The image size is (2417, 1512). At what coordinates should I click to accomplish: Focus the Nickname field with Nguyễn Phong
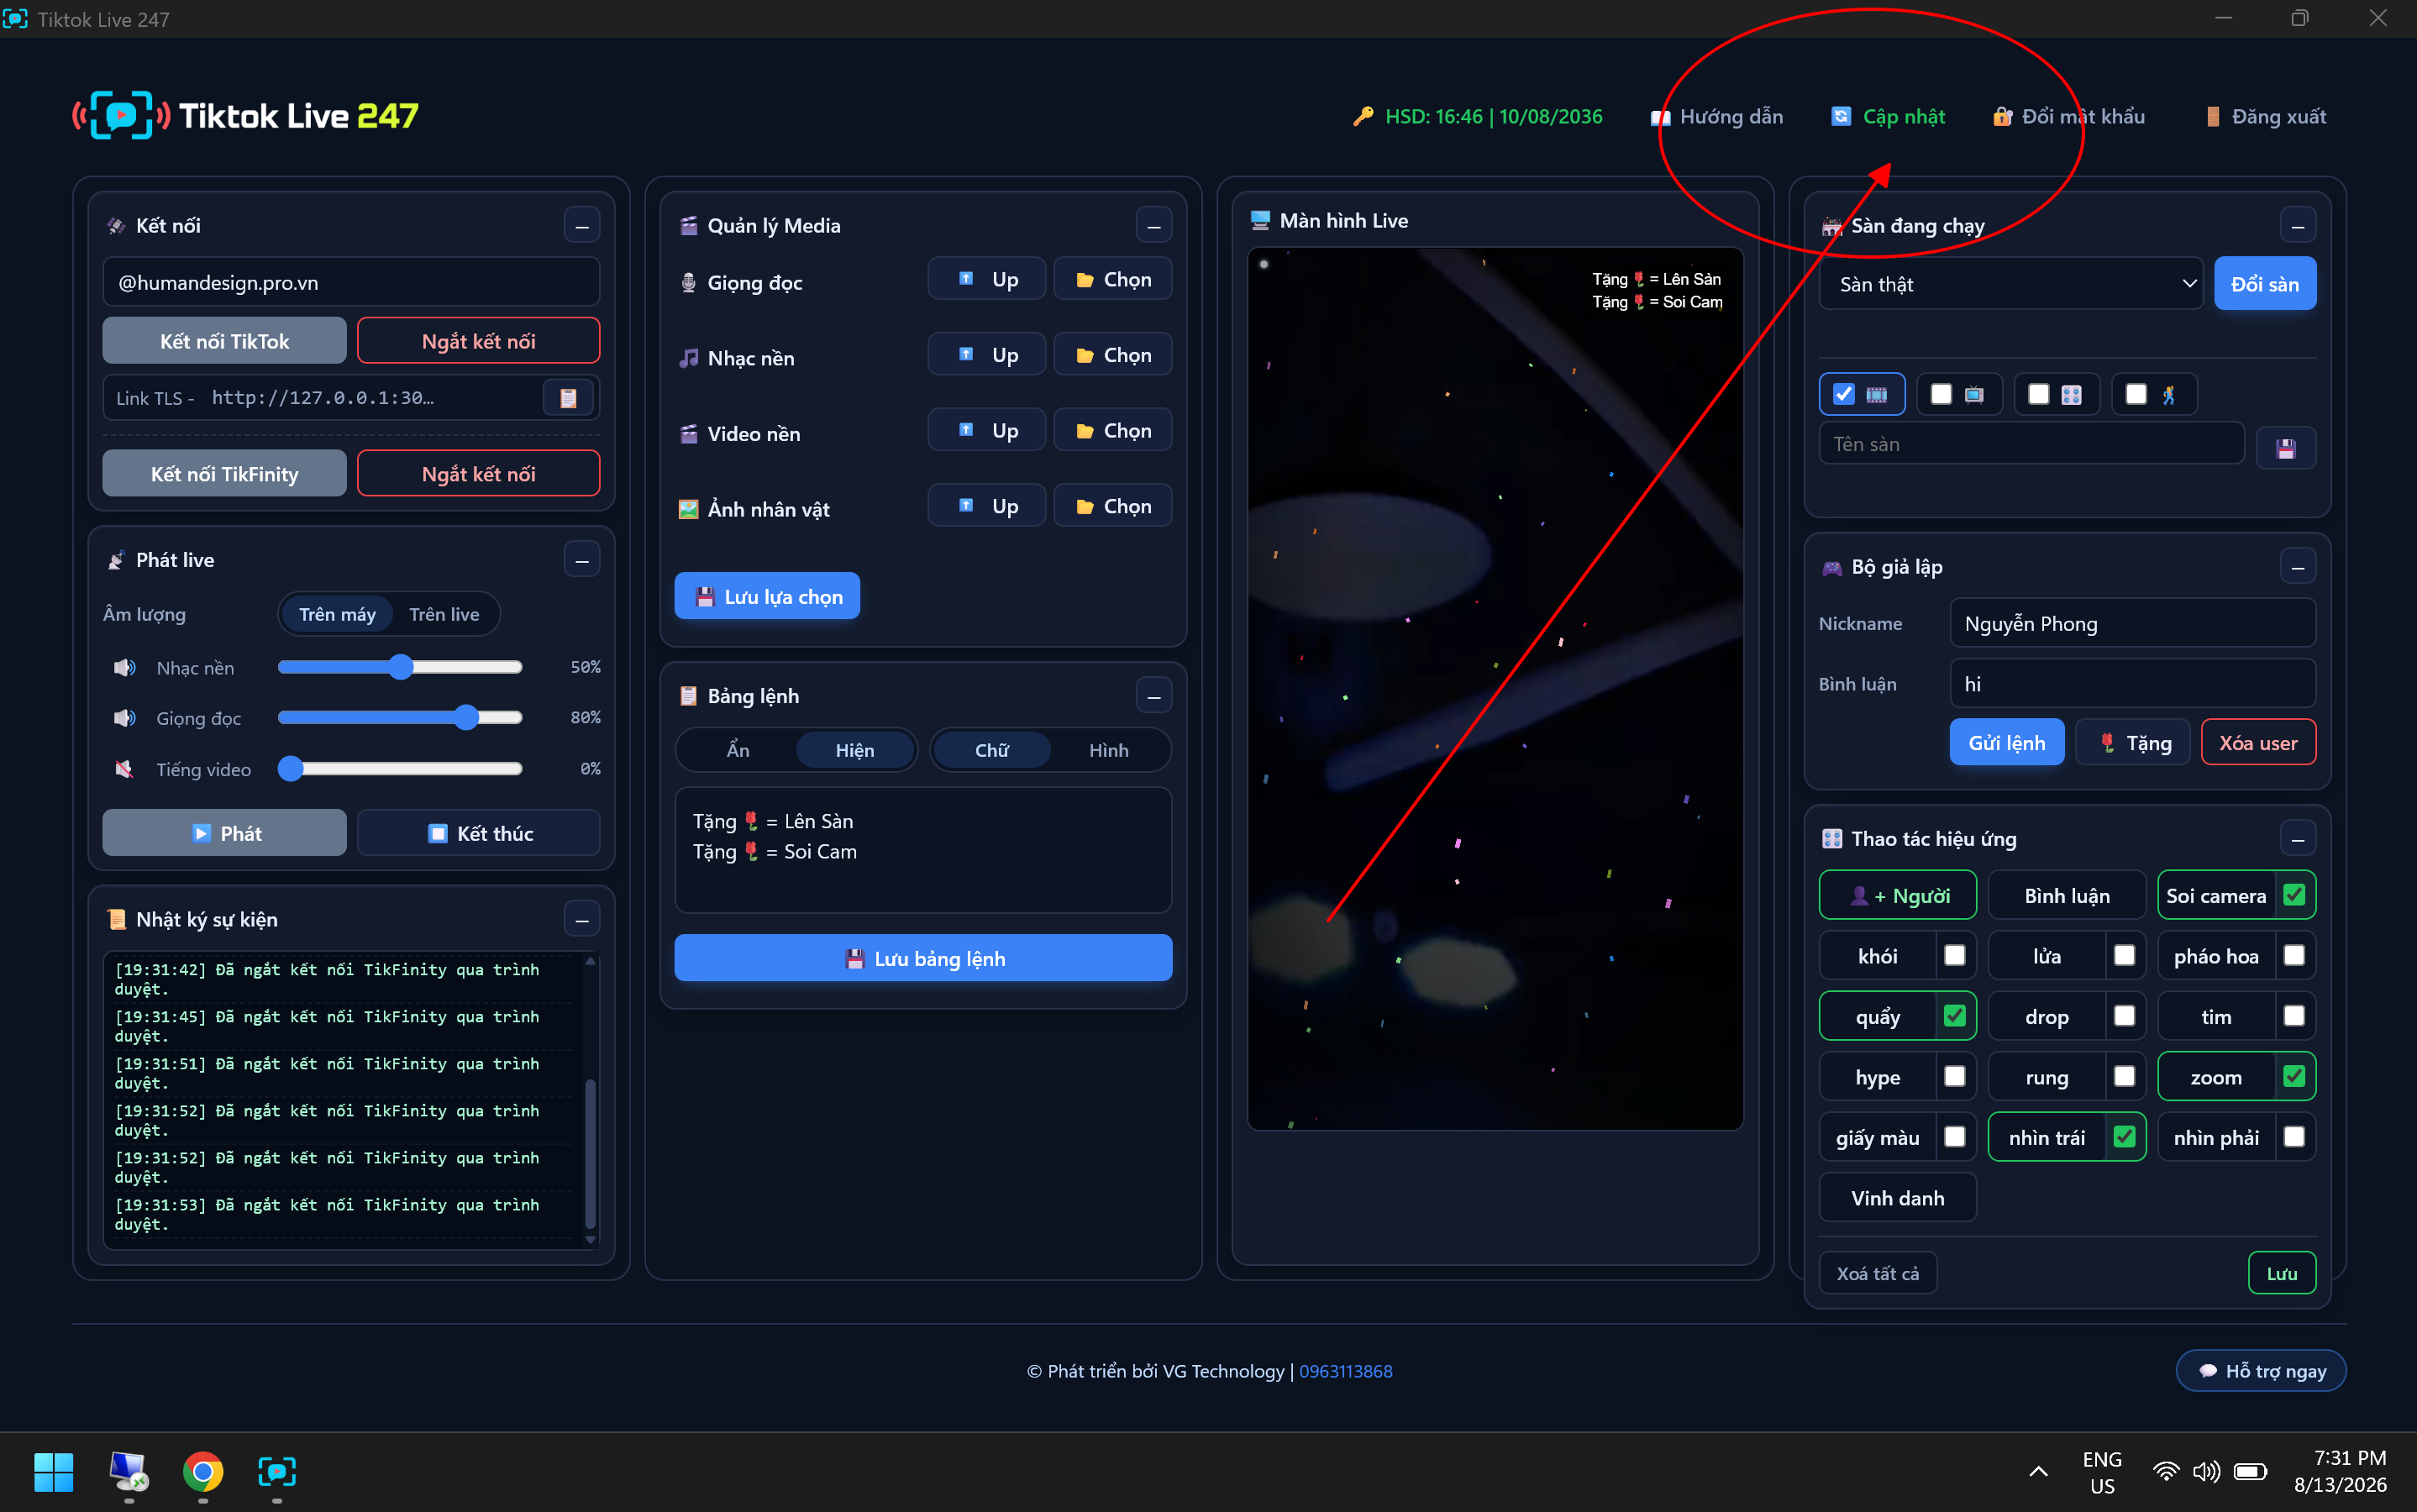tap(2132, 623)
